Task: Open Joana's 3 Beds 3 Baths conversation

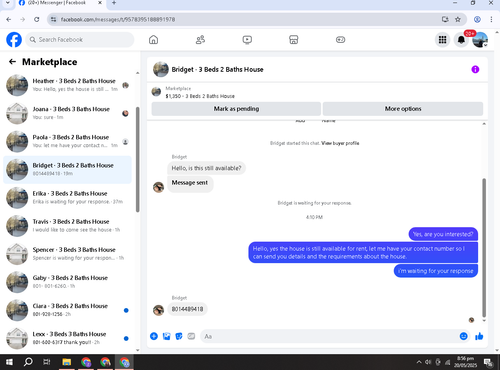Action: 67,113
